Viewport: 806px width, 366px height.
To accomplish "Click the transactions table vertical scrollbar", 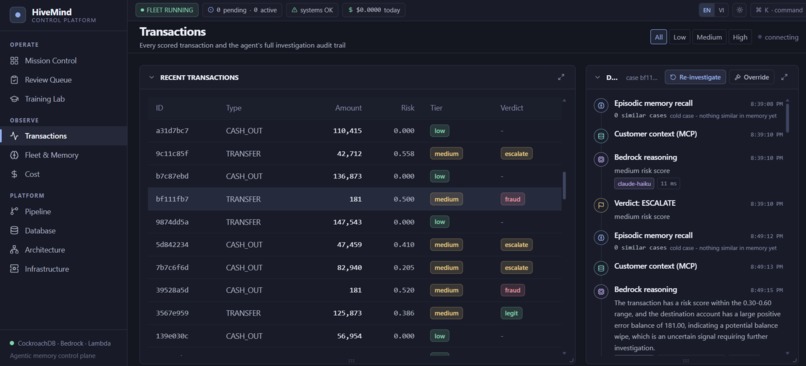I will point(564,185).
